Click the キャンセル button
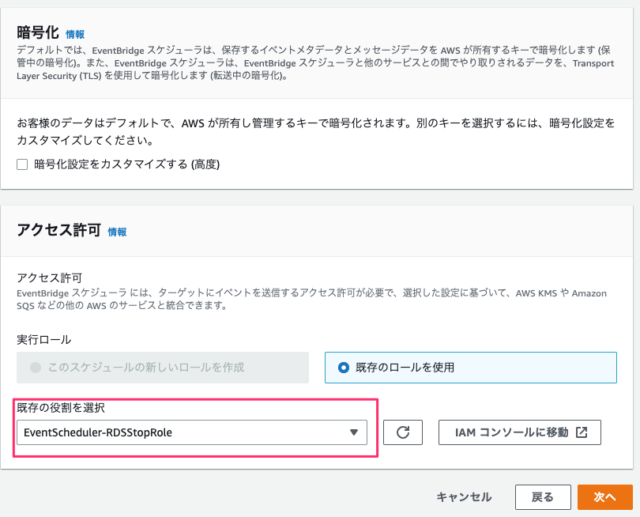The image size is (640, 517). [464, 497]
